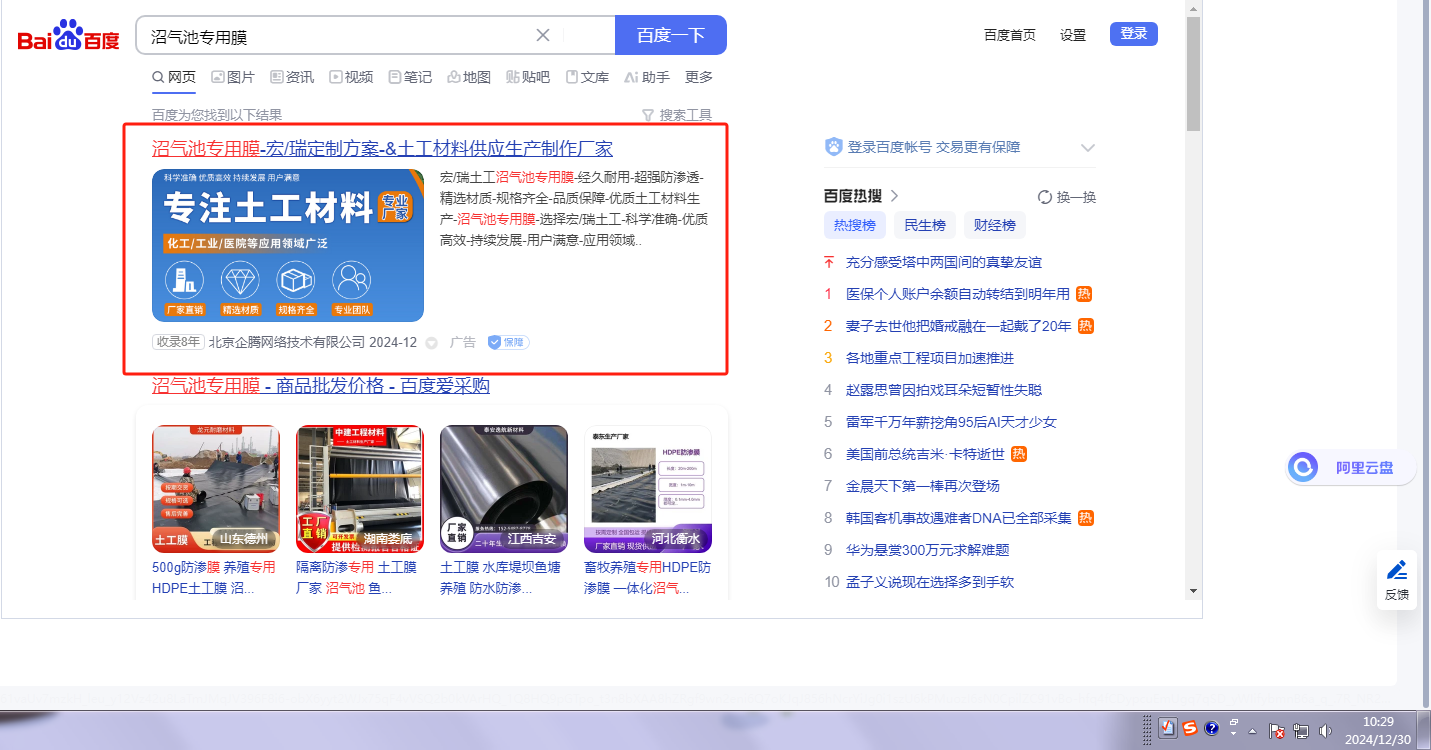Open 隔离防渗专用 土工膜厂家 product link
This screenshot has height=750, width=1431.
[x=357, y=578]
